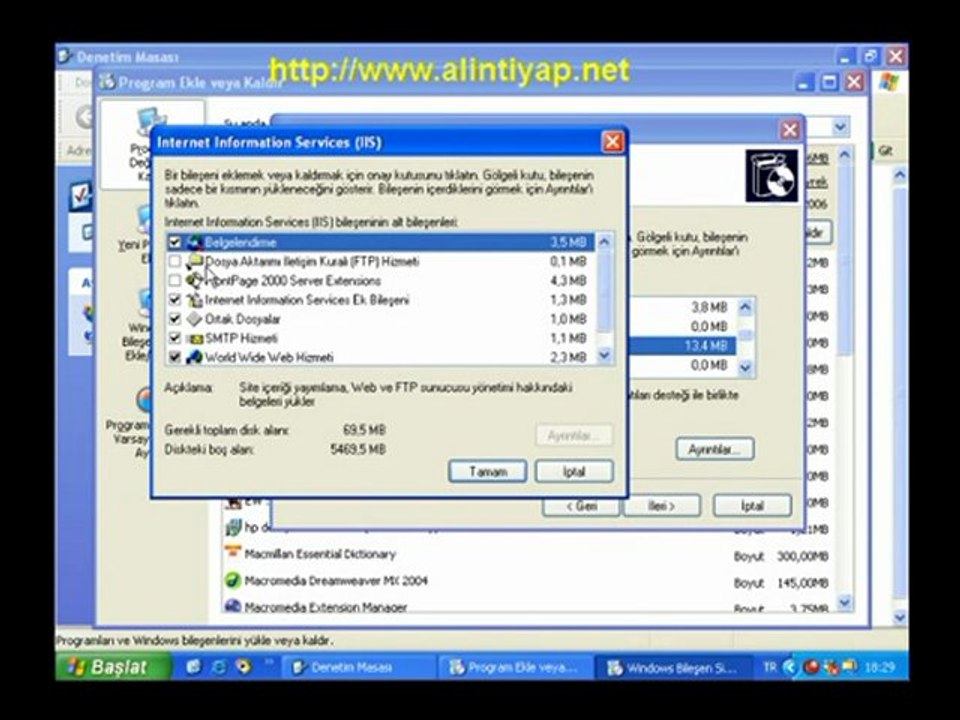Click down arrow of wizard components list
Image resolution: width=960 pixels, height=720 pixels.
click(744, 367)
